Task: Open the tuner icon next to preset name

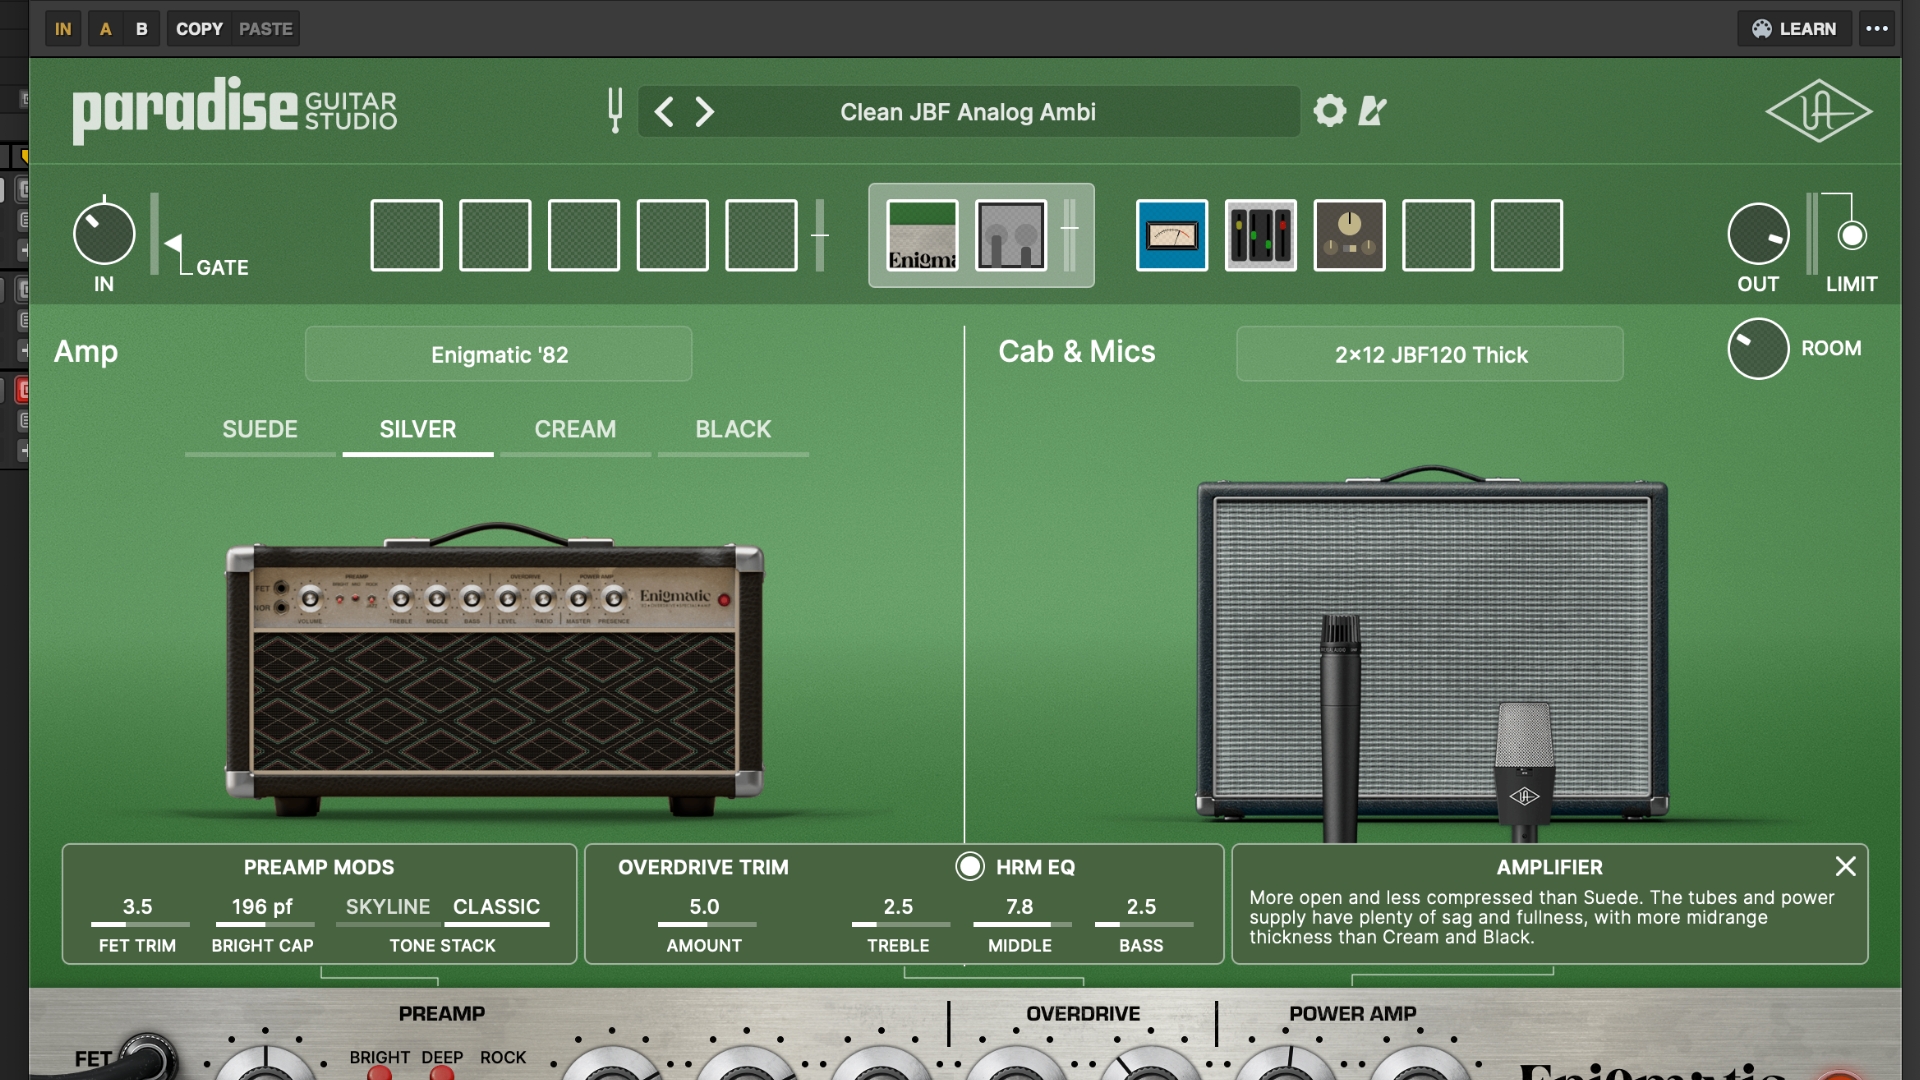Action: pyautogui.click(x=615, y=111)
